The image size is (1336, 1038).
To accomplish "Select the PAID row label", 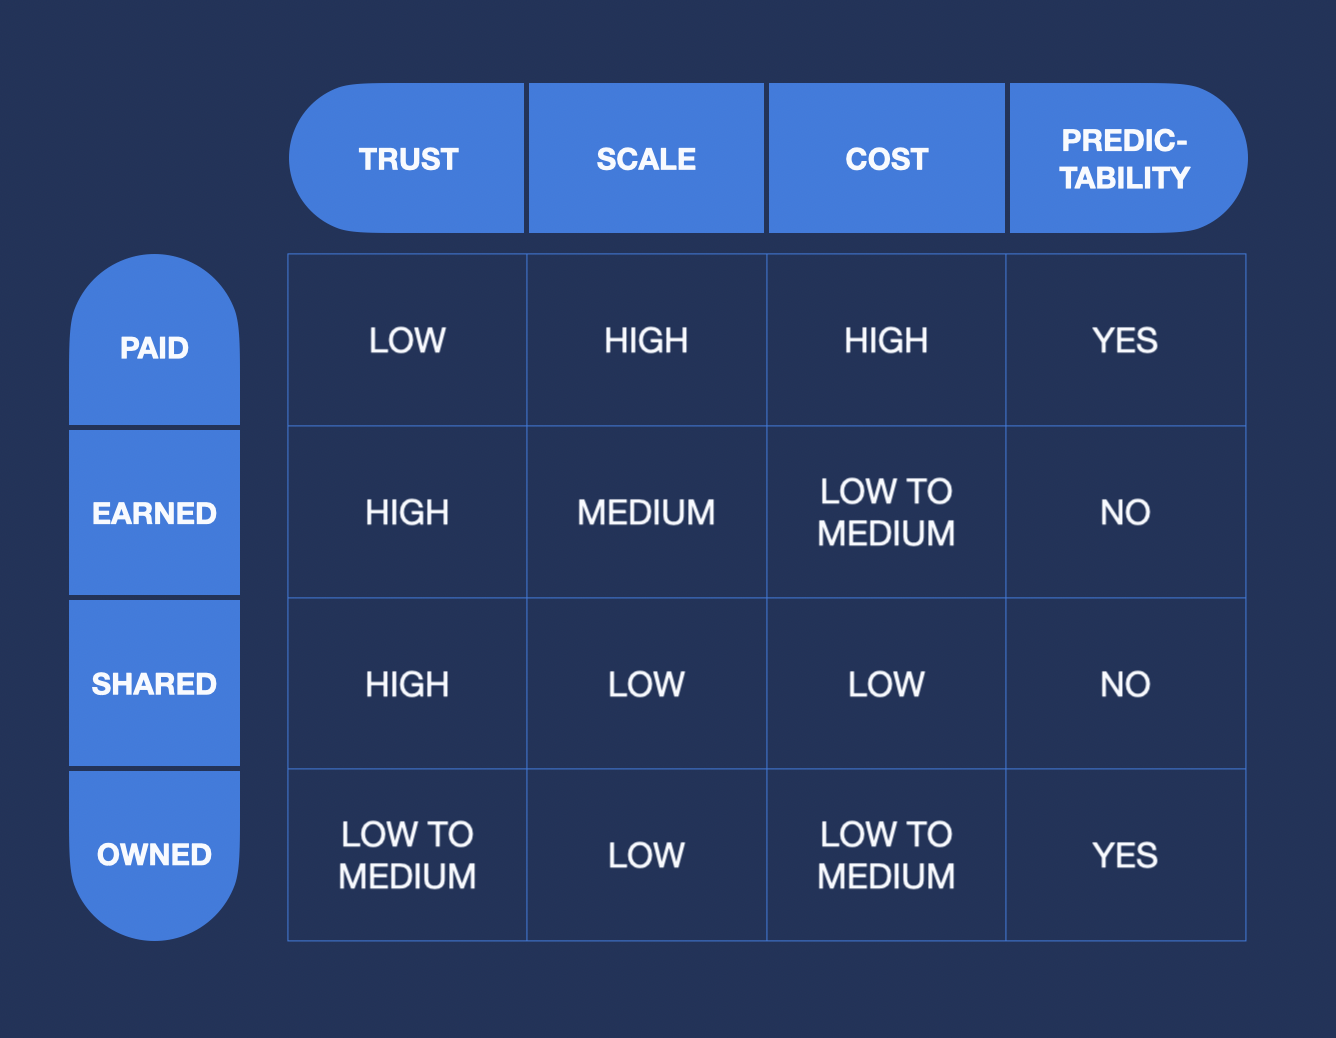I will (x=154, y=347).
